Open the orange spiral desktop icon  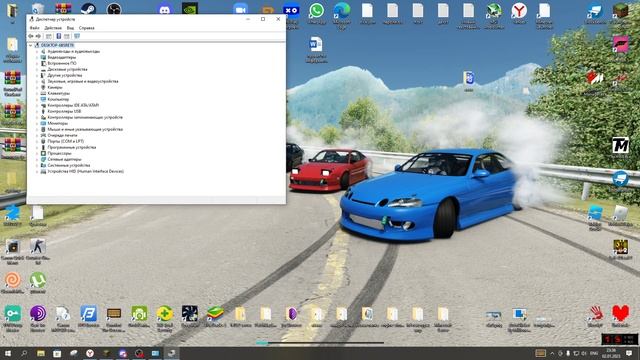click(x=12, y=280)
